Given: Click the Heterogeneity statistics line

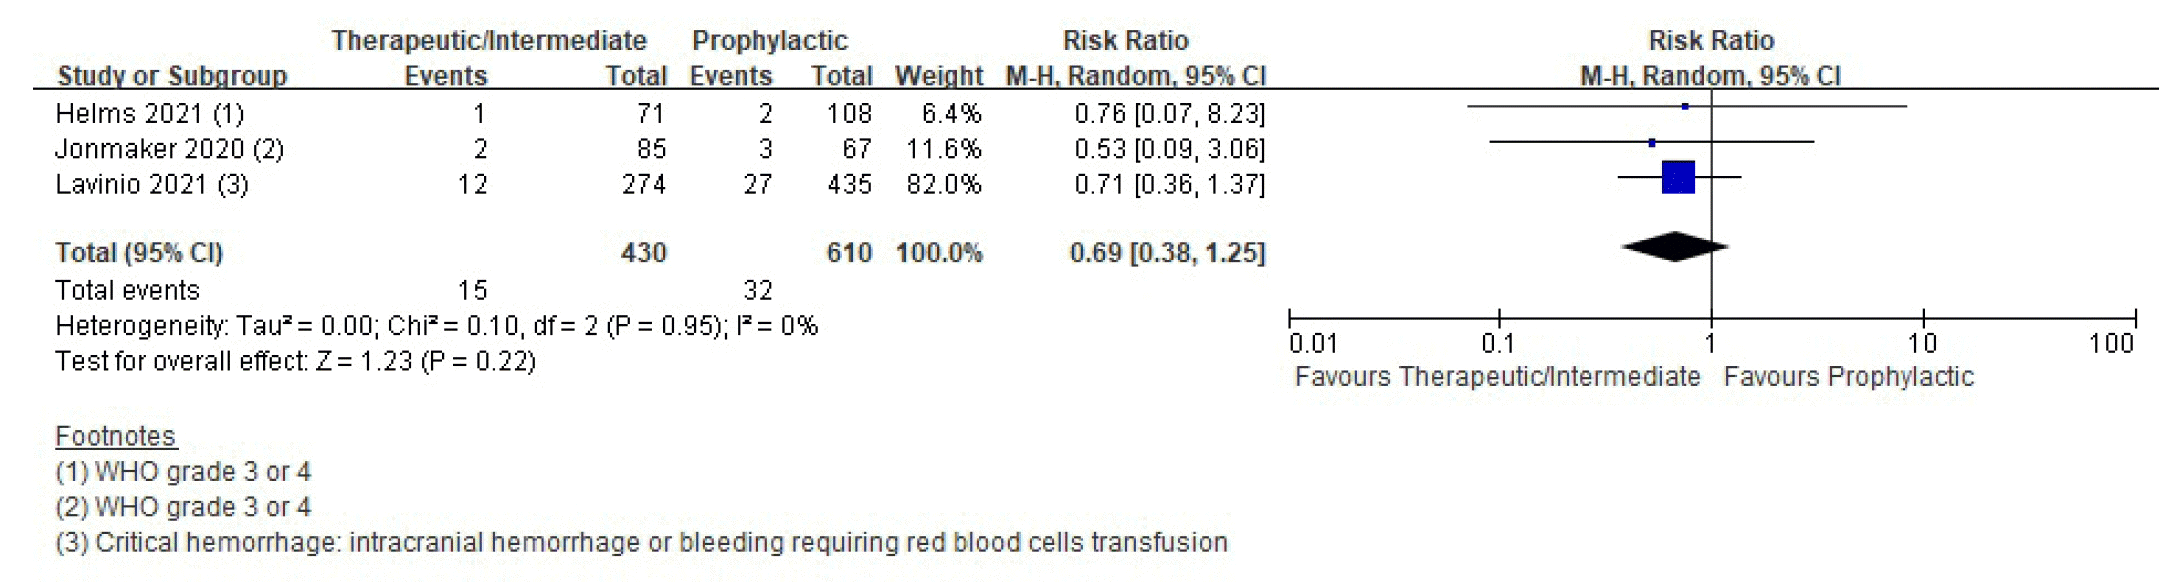Looking at the screenshot, I should point(436,326).
